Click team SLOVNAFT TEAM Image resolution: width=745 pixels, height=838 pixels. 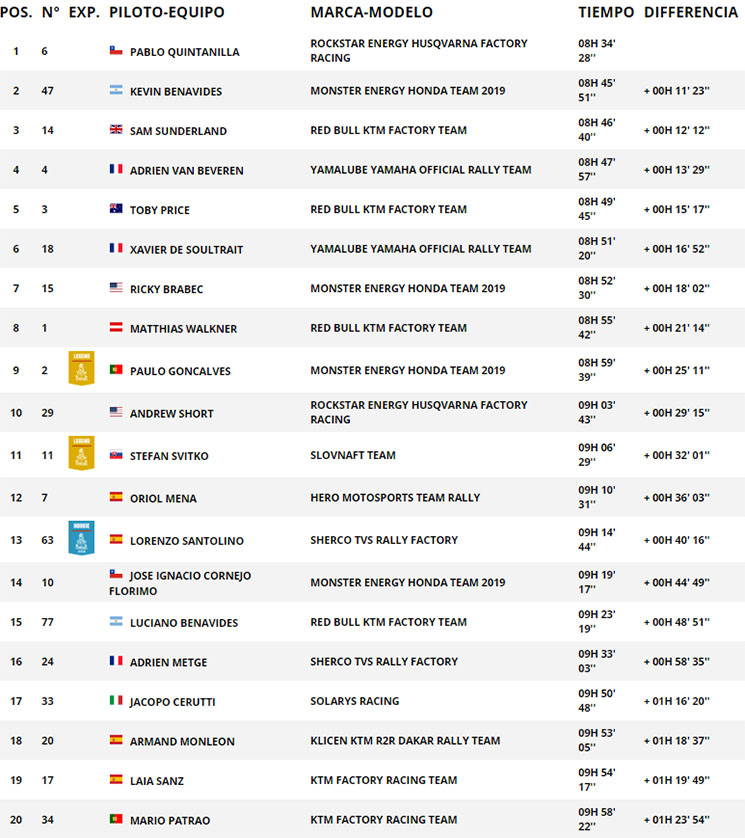coord(353,455)
